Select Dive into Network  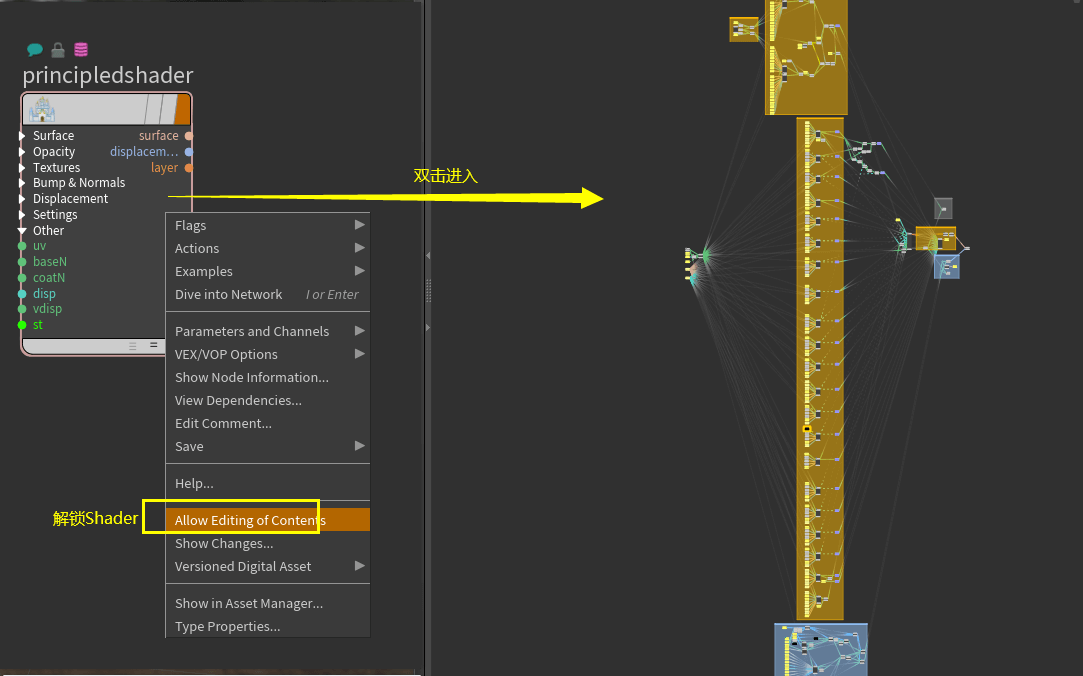click(x=268, y=294)
